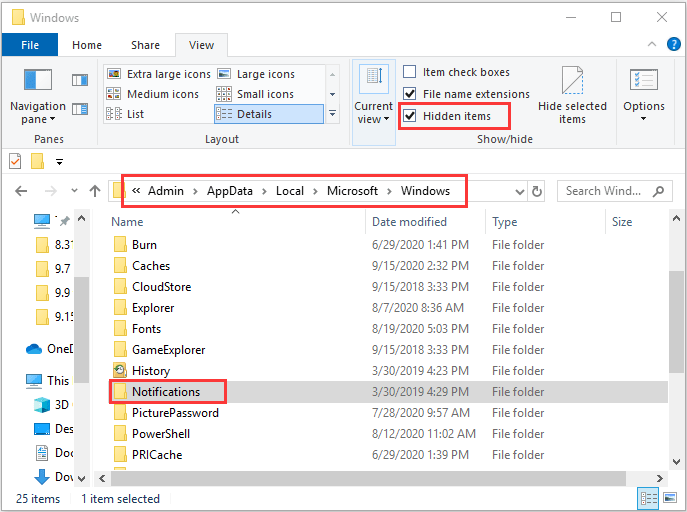This screenshot has height=512, width=687.
Task: Sort by the Size column header
Action: (622, 222)
